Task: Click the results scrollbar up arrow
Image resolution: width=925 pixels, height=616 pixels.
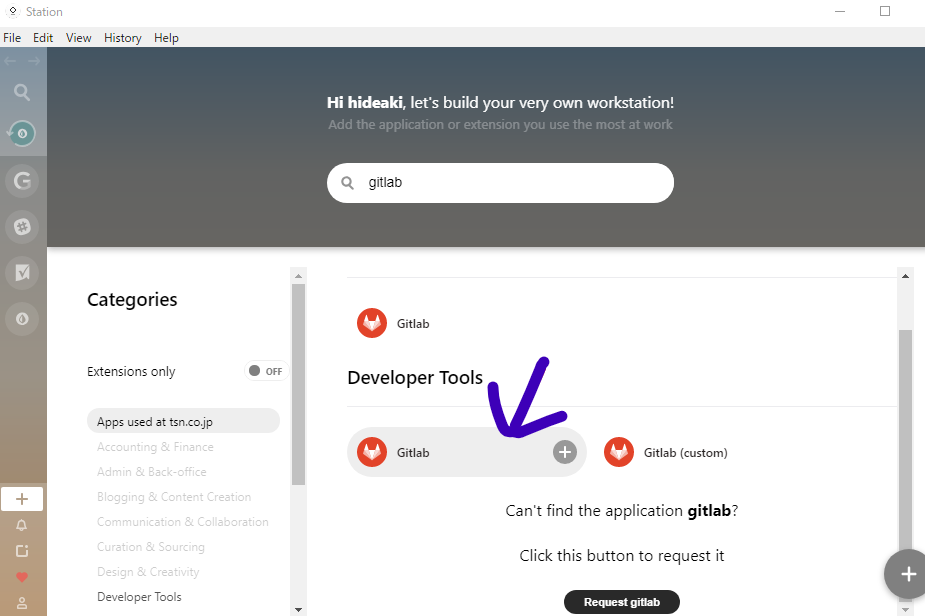Action: click(905, 276)
